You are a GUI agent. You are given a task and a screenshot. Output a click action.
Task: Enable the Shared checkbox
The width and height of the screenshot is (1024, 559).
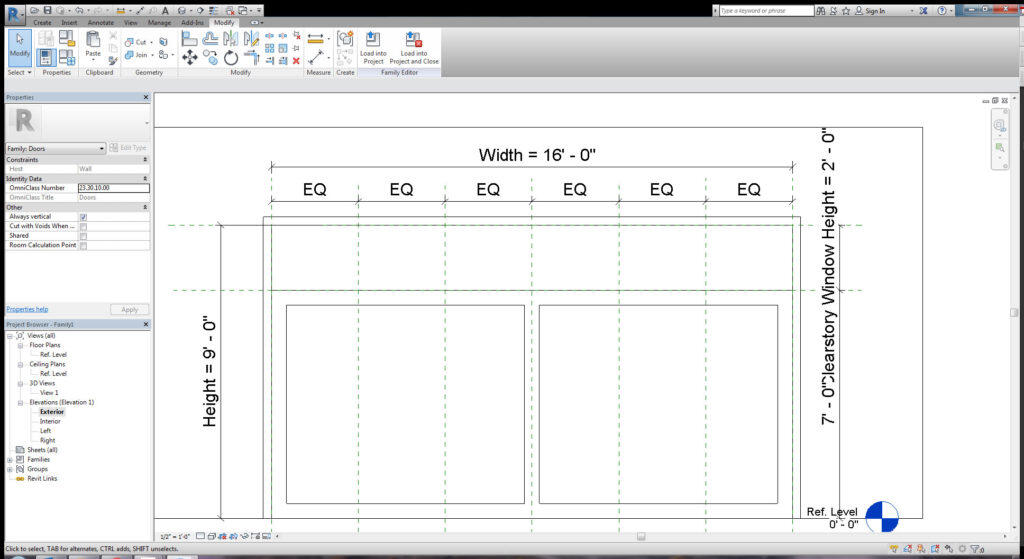tap(84, 236)
